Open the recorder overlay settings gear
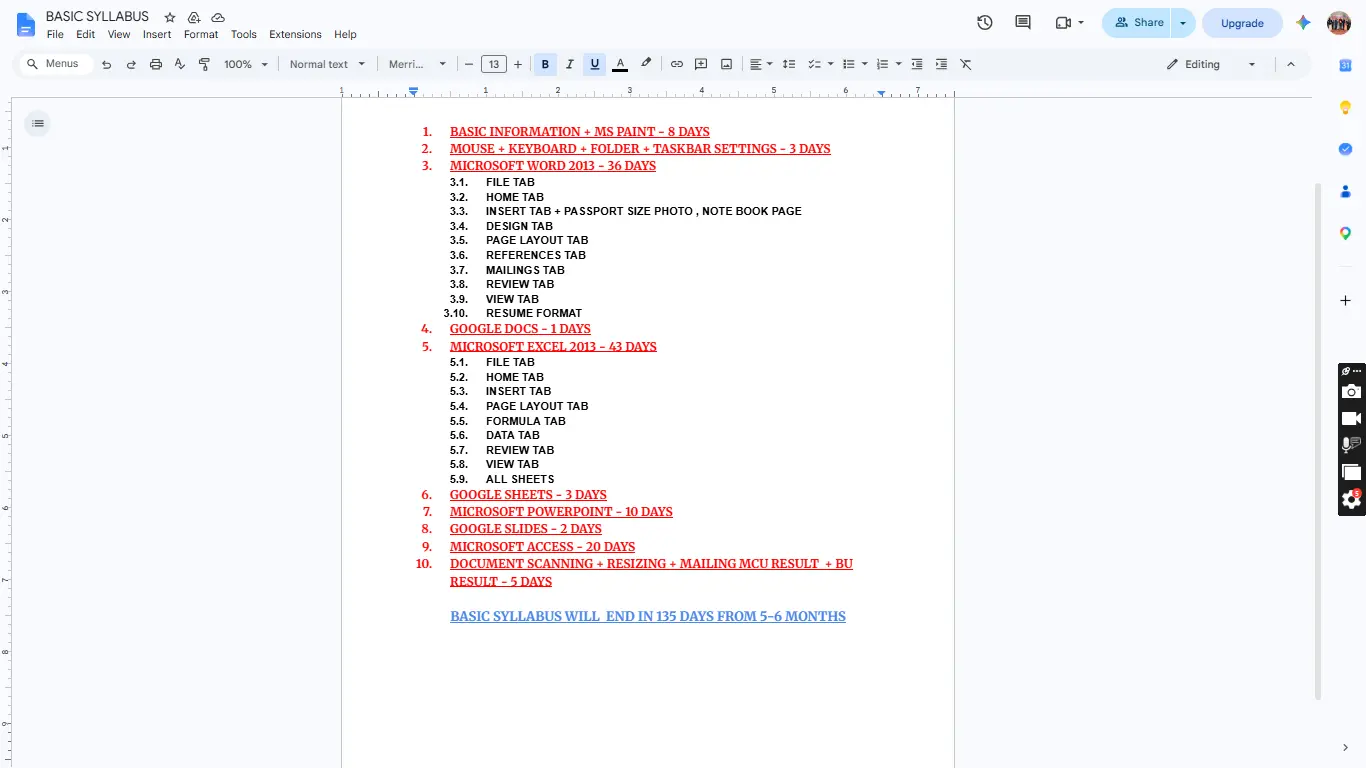 click(1351, 499)
